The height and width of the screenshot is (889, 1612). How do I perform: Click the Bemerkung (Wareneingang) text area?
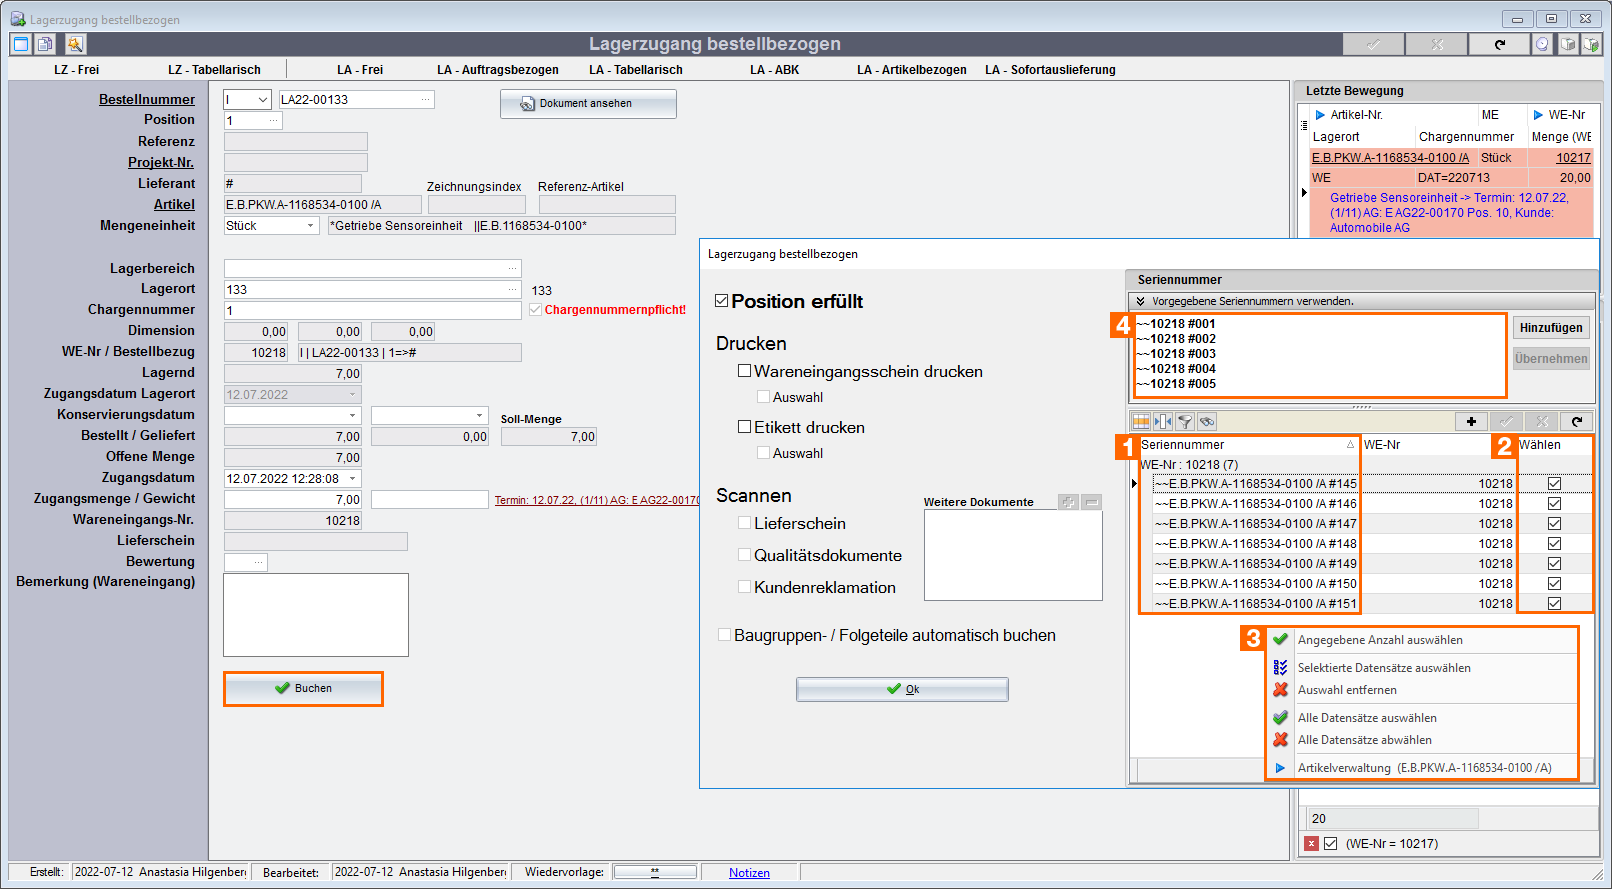pyautogui.click(x=316, y=615)
